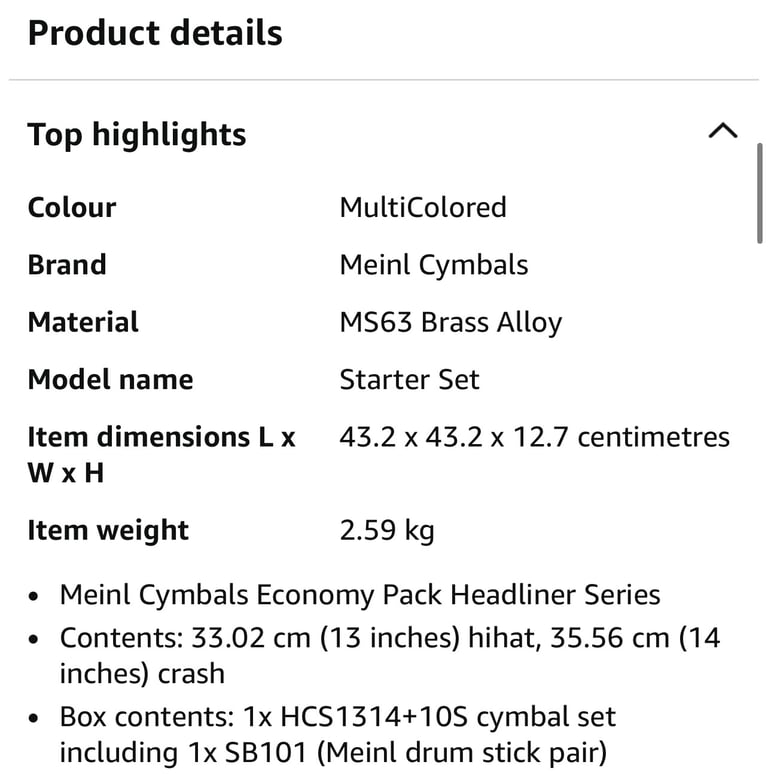The width and height of the screenshot is (768, 774).
Task: Click the Top highlights section heading
Action: pos(137,135)
